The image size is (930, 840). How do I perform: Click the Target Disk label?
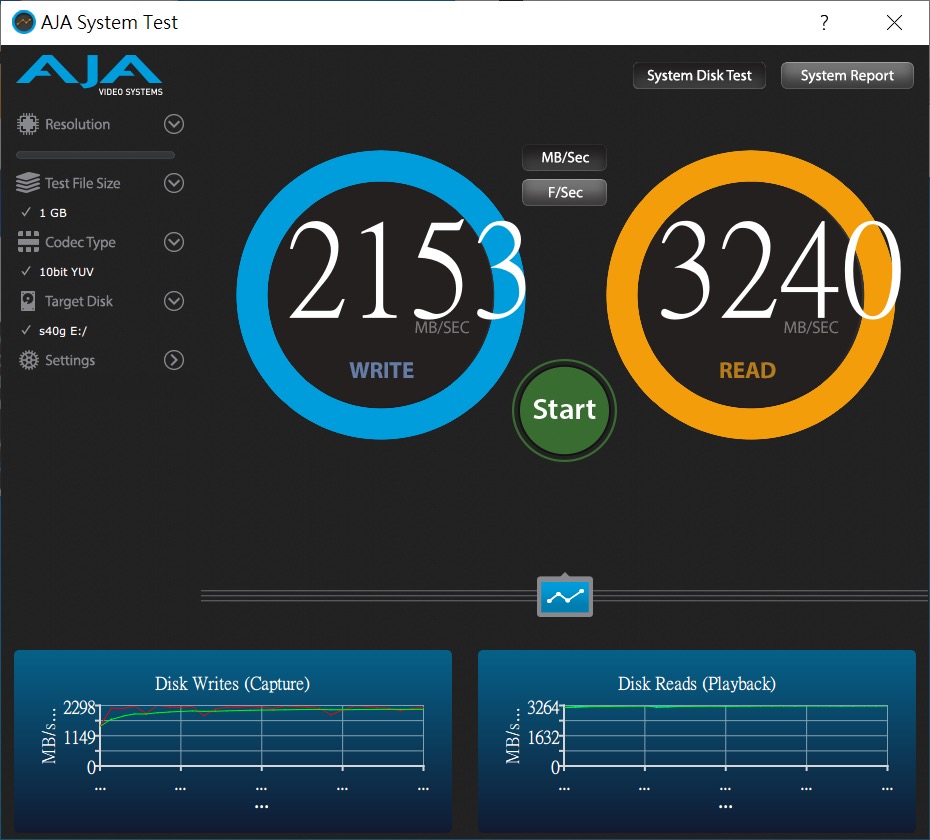click(79, 301)
